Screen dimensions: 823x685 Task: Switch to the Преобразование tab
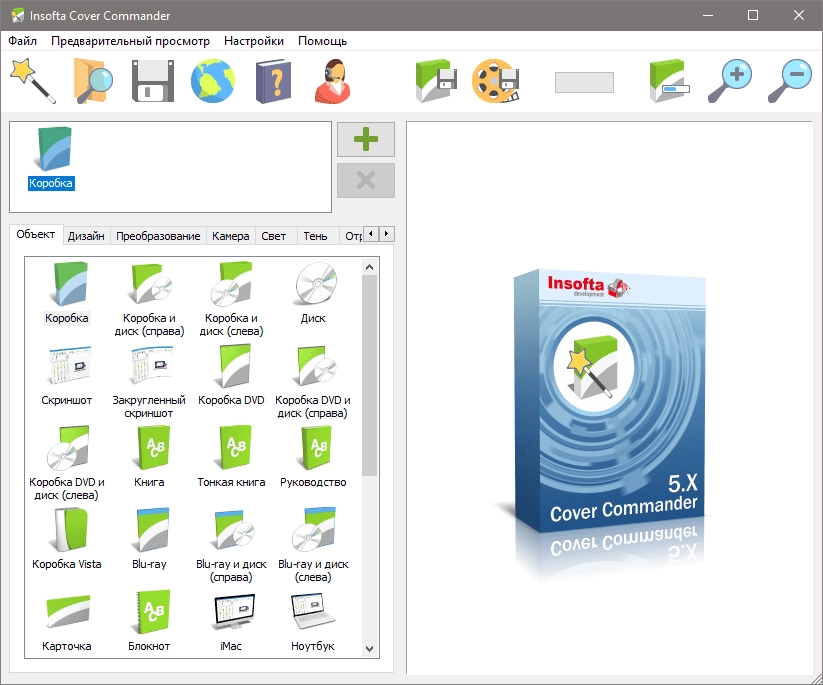point(158,236)
